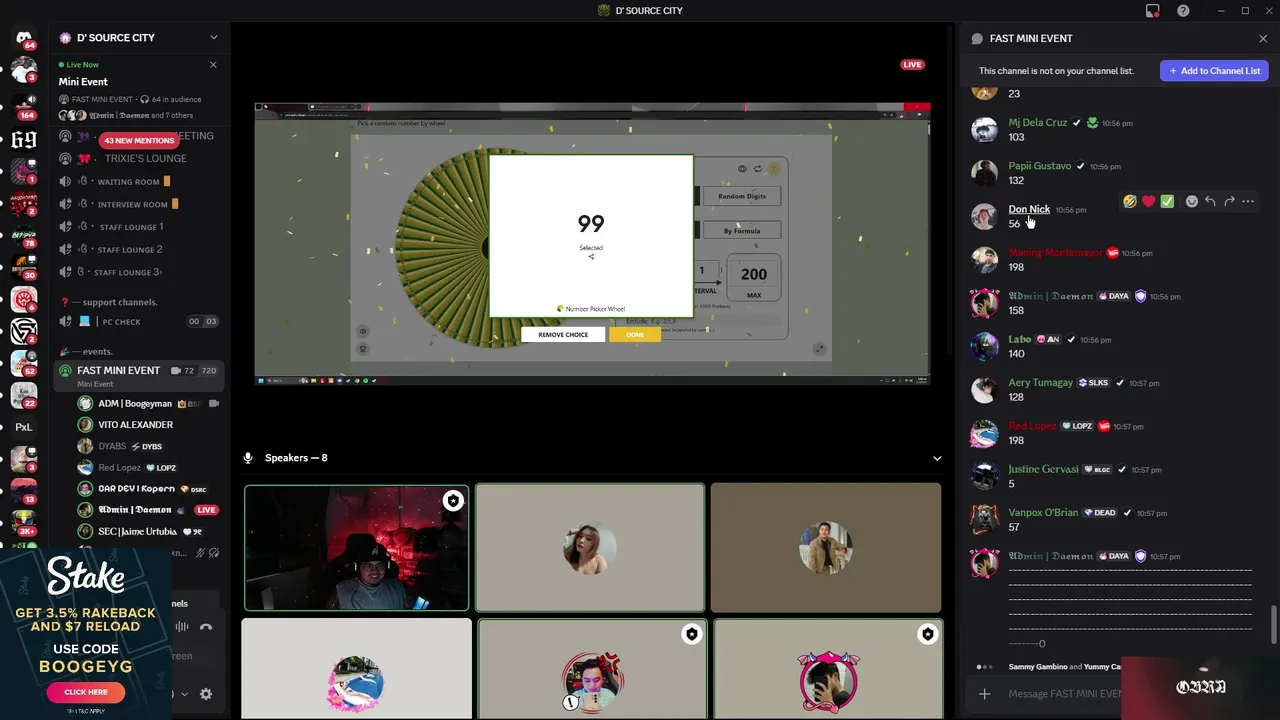Collapse the Speakers — 8 section
The height and width of the screenshot is (720, 1280).
[x=937, y=458]
